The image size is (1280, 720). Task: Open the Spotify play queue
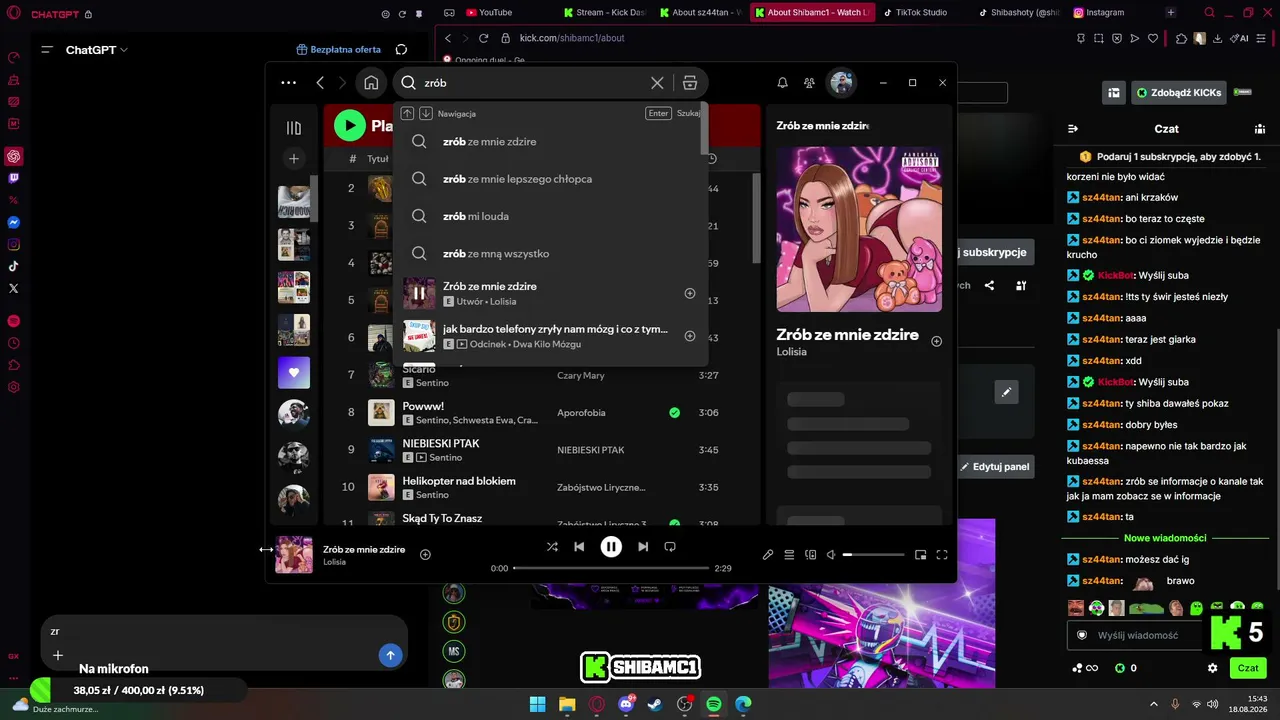tap(789, 555)
